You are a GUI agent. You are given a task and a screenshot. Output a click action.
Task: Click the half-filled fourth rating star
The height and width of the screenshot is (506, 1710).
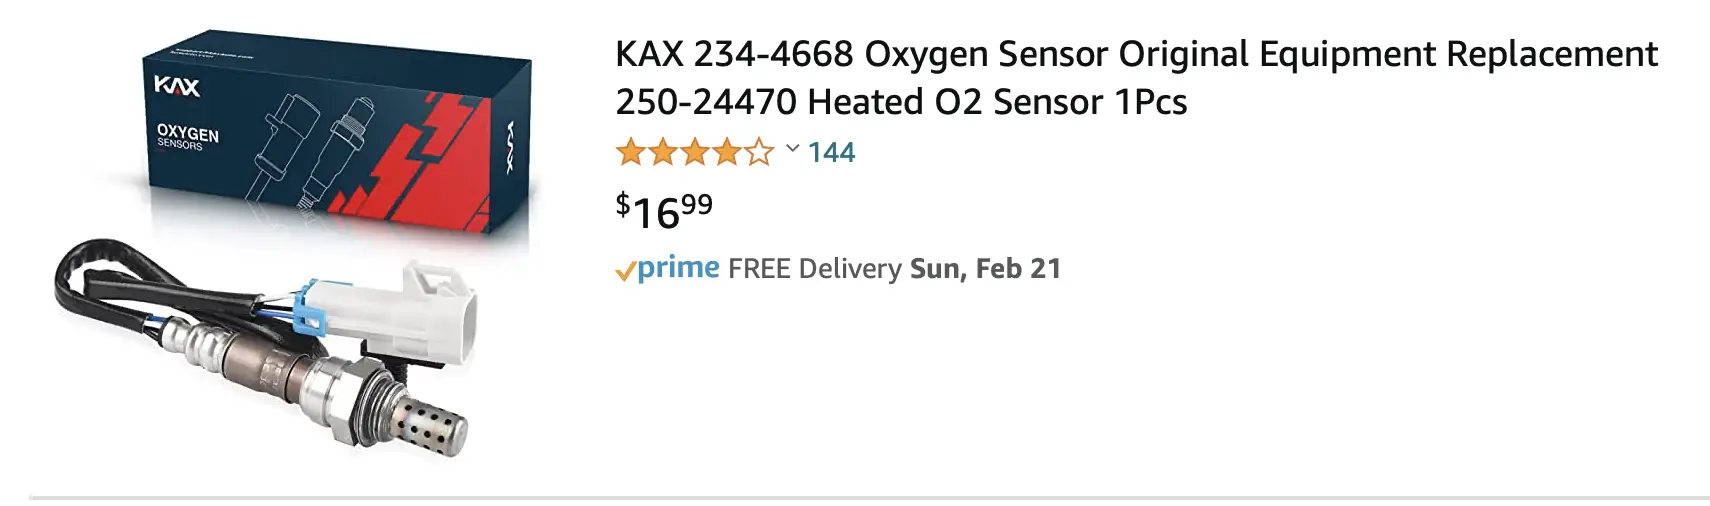(x=727, y=153)
